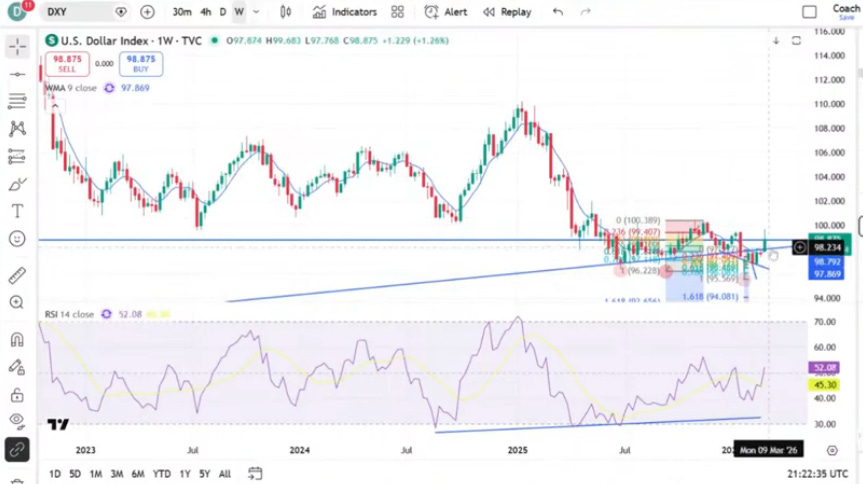The width and height of the screenshot is (863, 484).
Task: Set date range to 1D
Action: [x=55, y=474]
